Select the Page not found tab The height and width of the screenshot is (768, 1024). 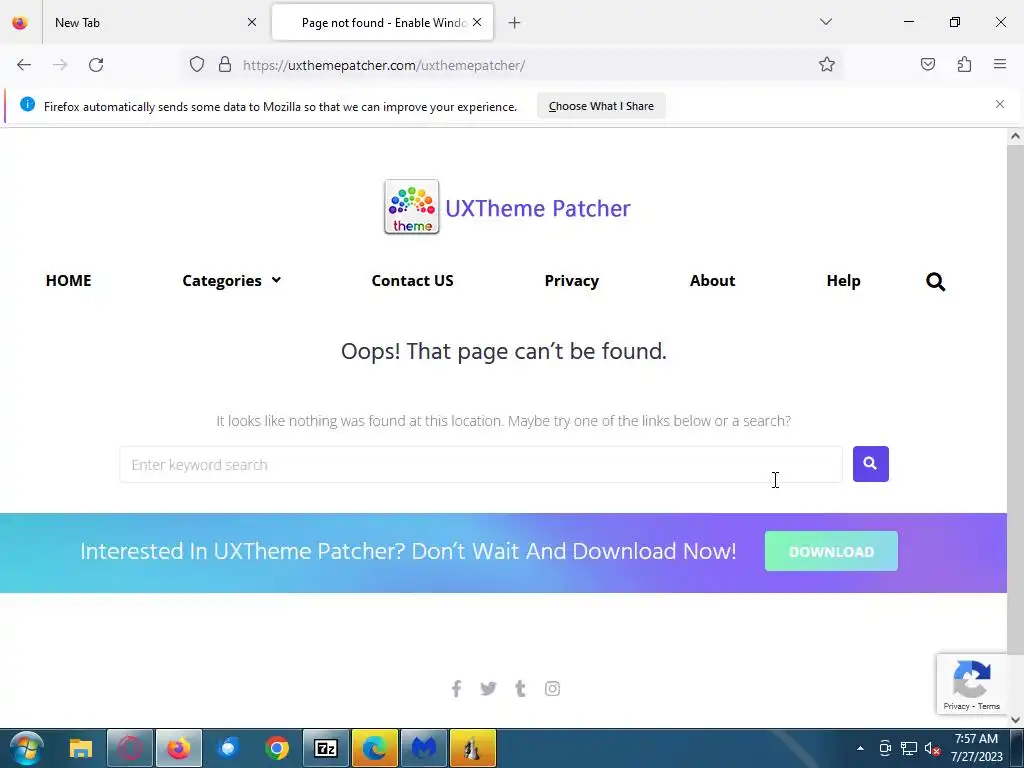[x=383, y=22]
